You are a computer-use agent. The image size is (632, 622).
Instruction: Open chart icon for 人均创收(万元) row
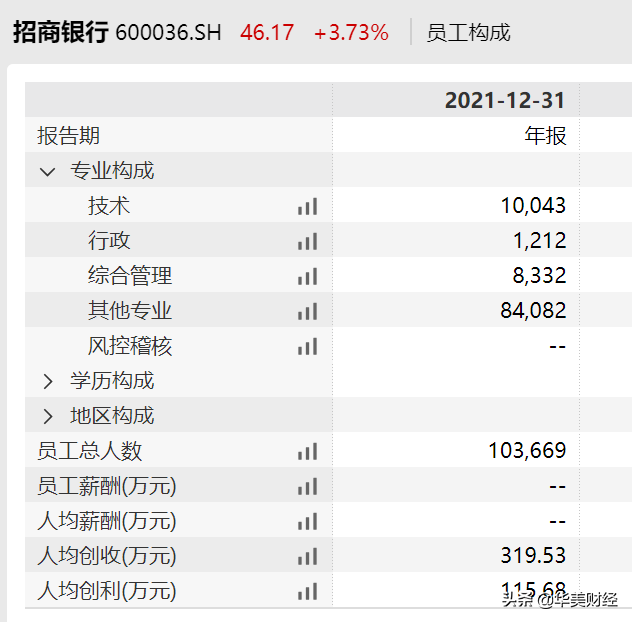[x=308, y=557]
